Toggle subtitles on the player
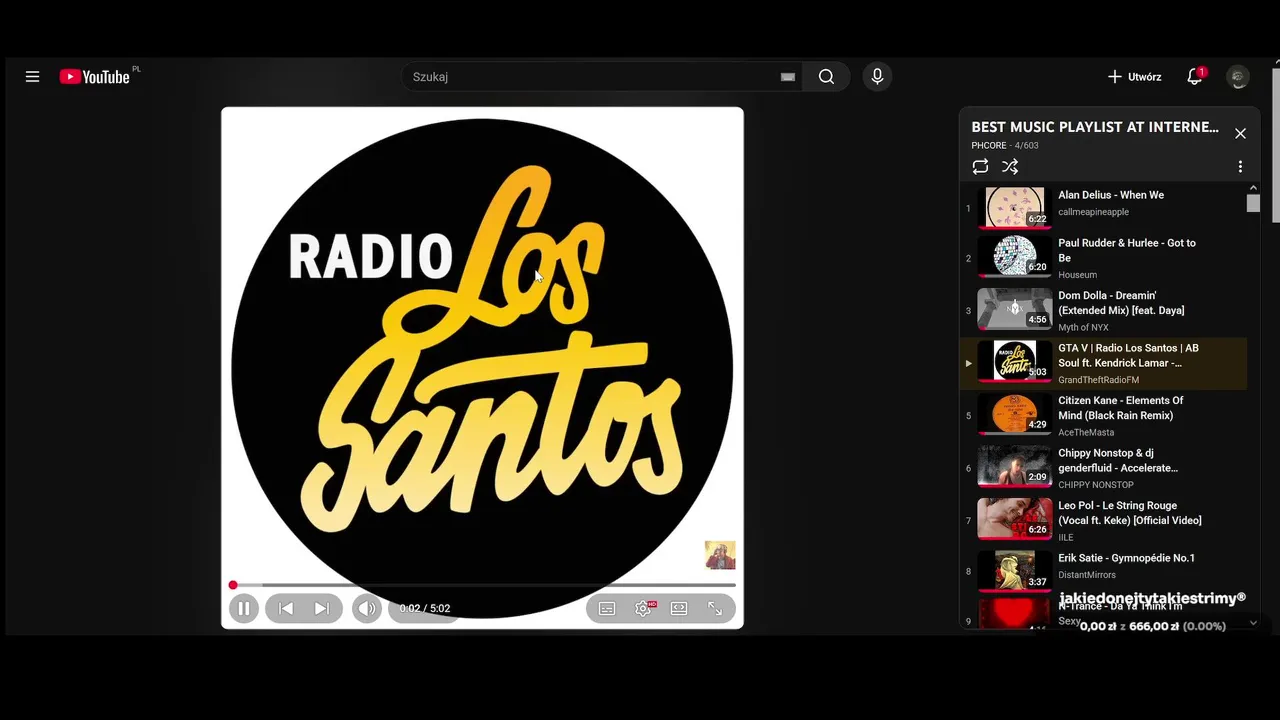Viewport: 1280px width, 720px height. pyautogui.click(x=607, y=608)
